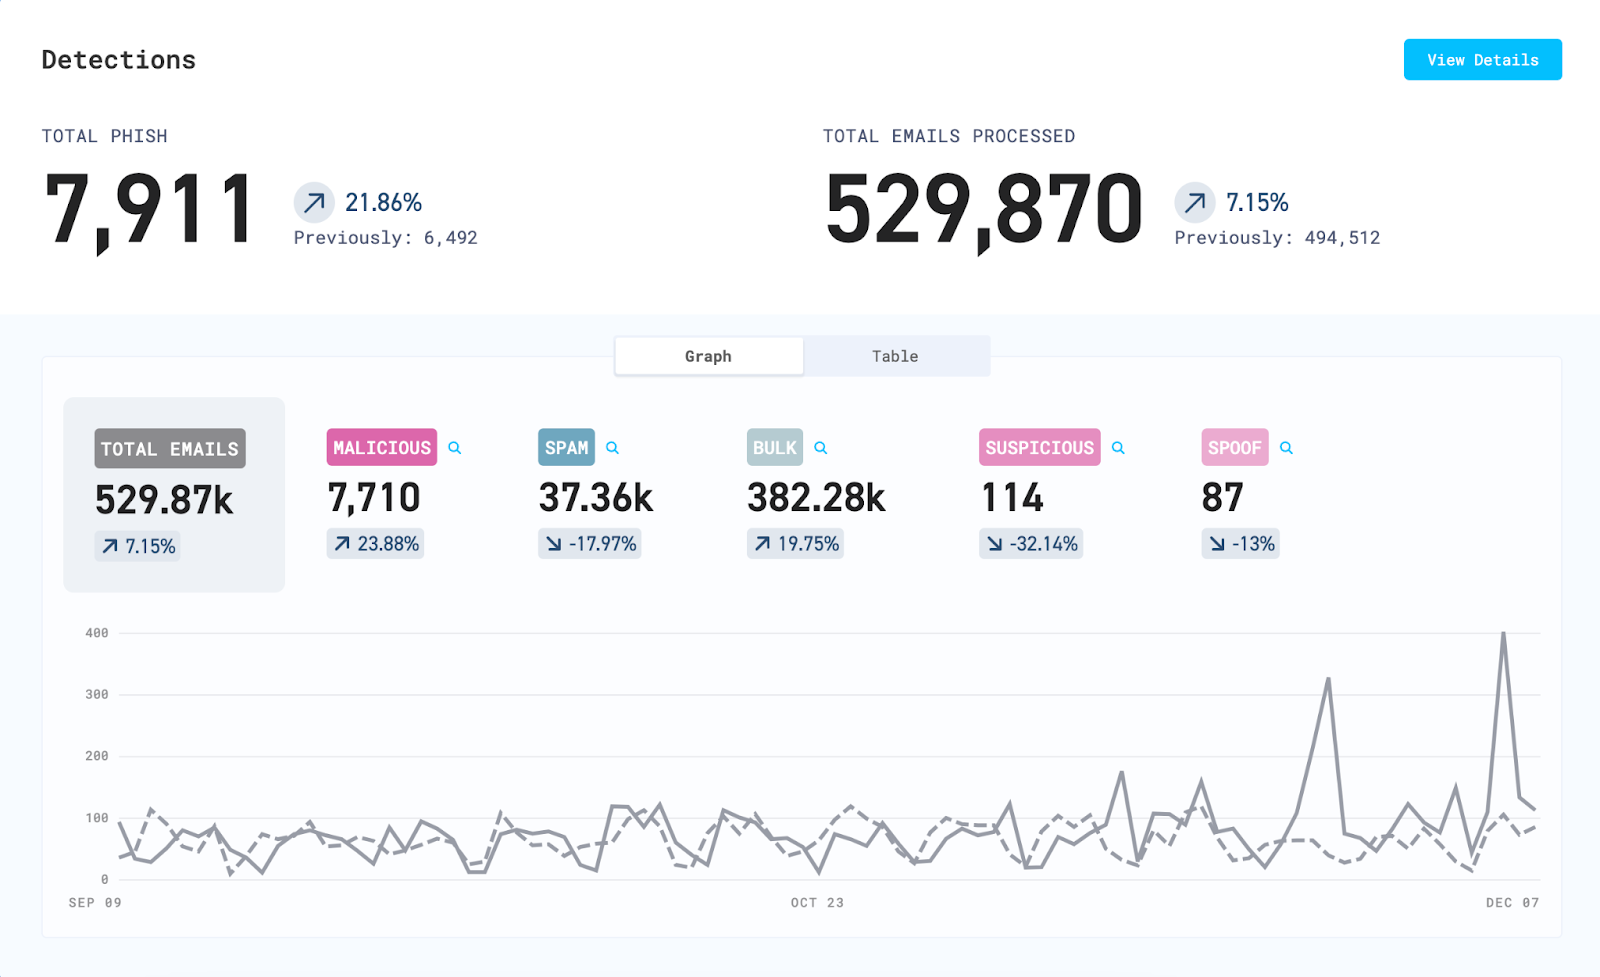
Task: Click the highest spike on the chart
Action: coord(1503,634)
